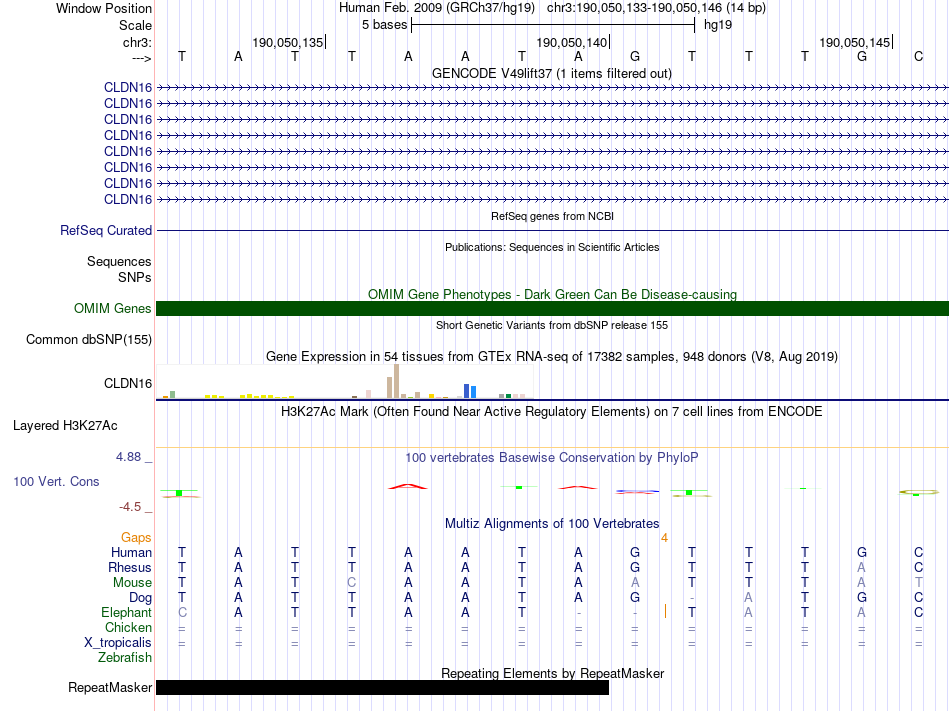Select the Elephant alignment row label
This screenshot has height=711, width=950.
pyautogui.click(x=126, y=612)
